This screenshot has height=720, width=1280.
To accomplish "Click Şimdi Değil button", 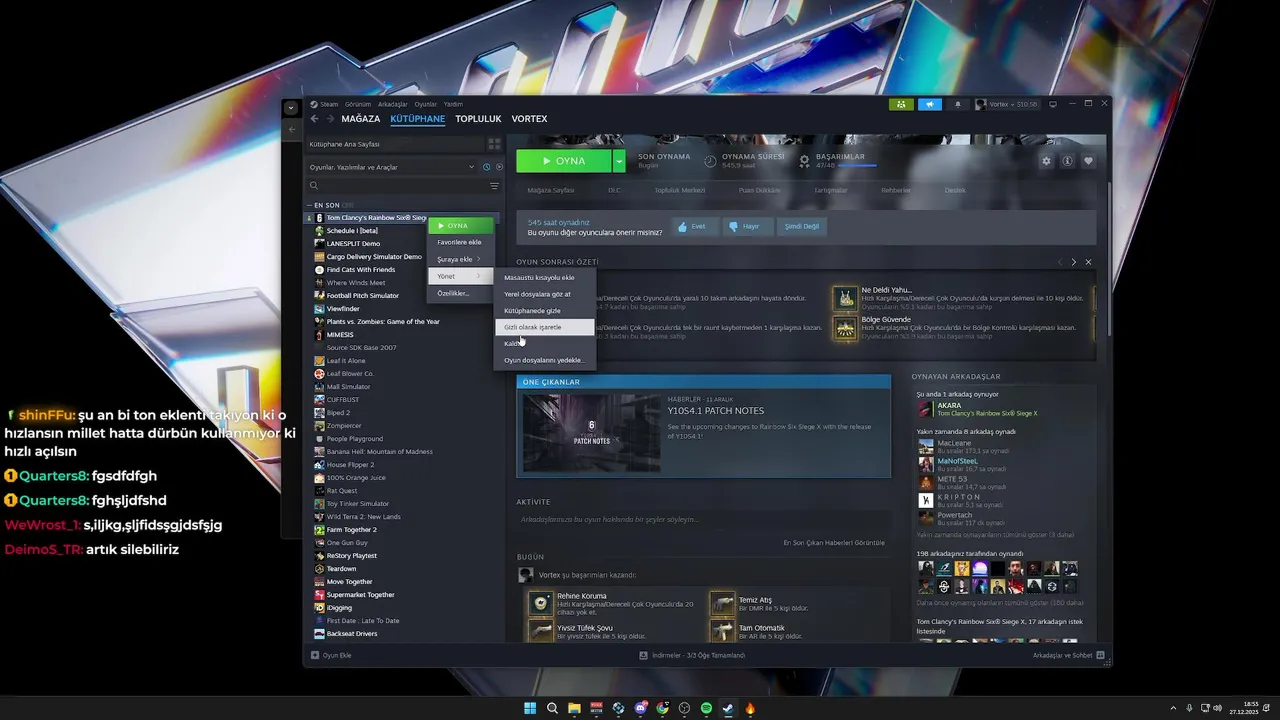I will pyautogui.click(x=801, y=227).
